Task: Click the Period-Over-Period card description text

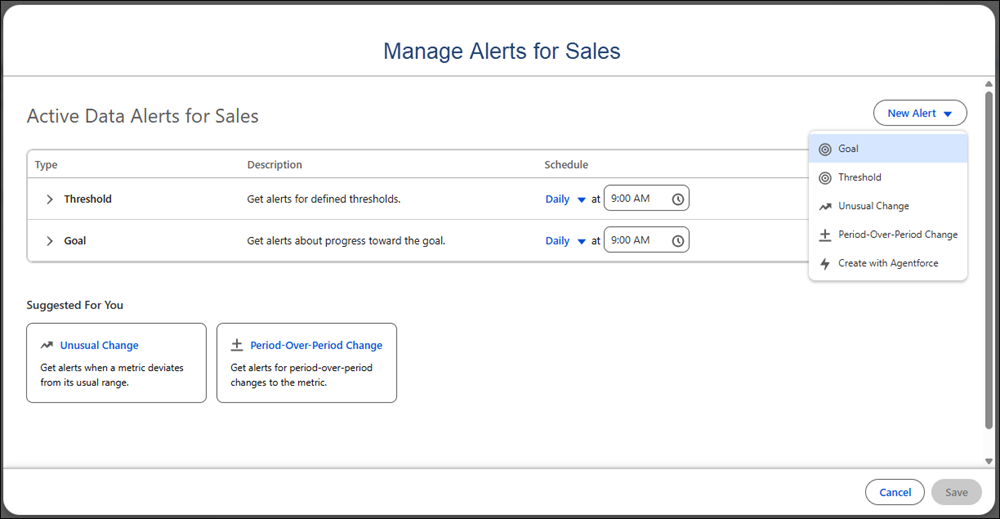Action: [301, 375]
